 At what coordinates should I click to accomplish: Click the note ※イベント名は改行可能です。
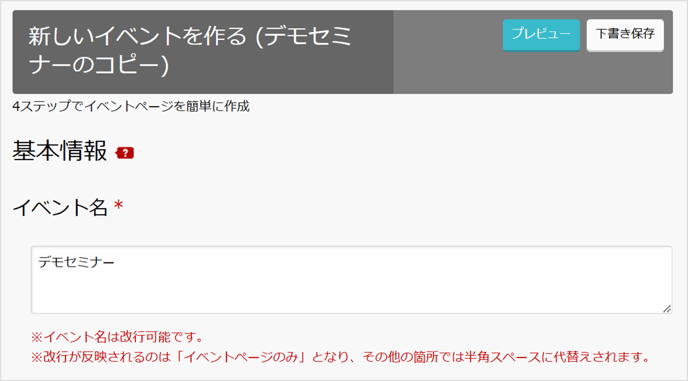118,337
